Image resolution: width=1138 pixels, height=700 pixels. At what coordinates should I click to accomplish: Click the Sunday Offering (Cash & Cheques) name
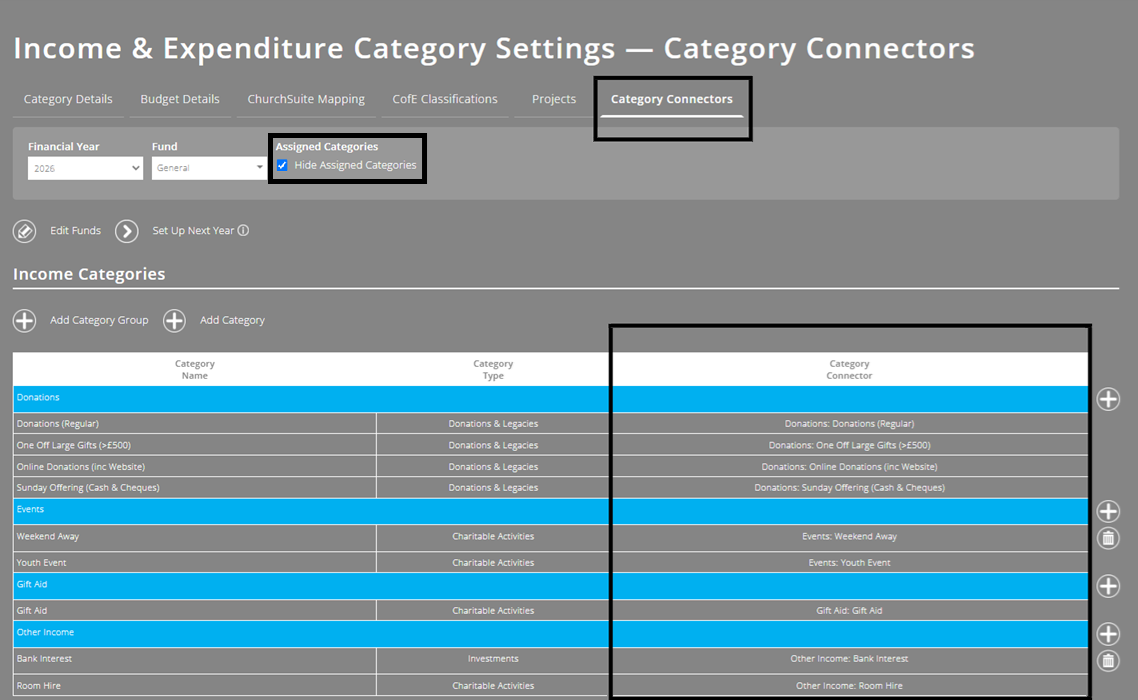(x=88, y=488)
